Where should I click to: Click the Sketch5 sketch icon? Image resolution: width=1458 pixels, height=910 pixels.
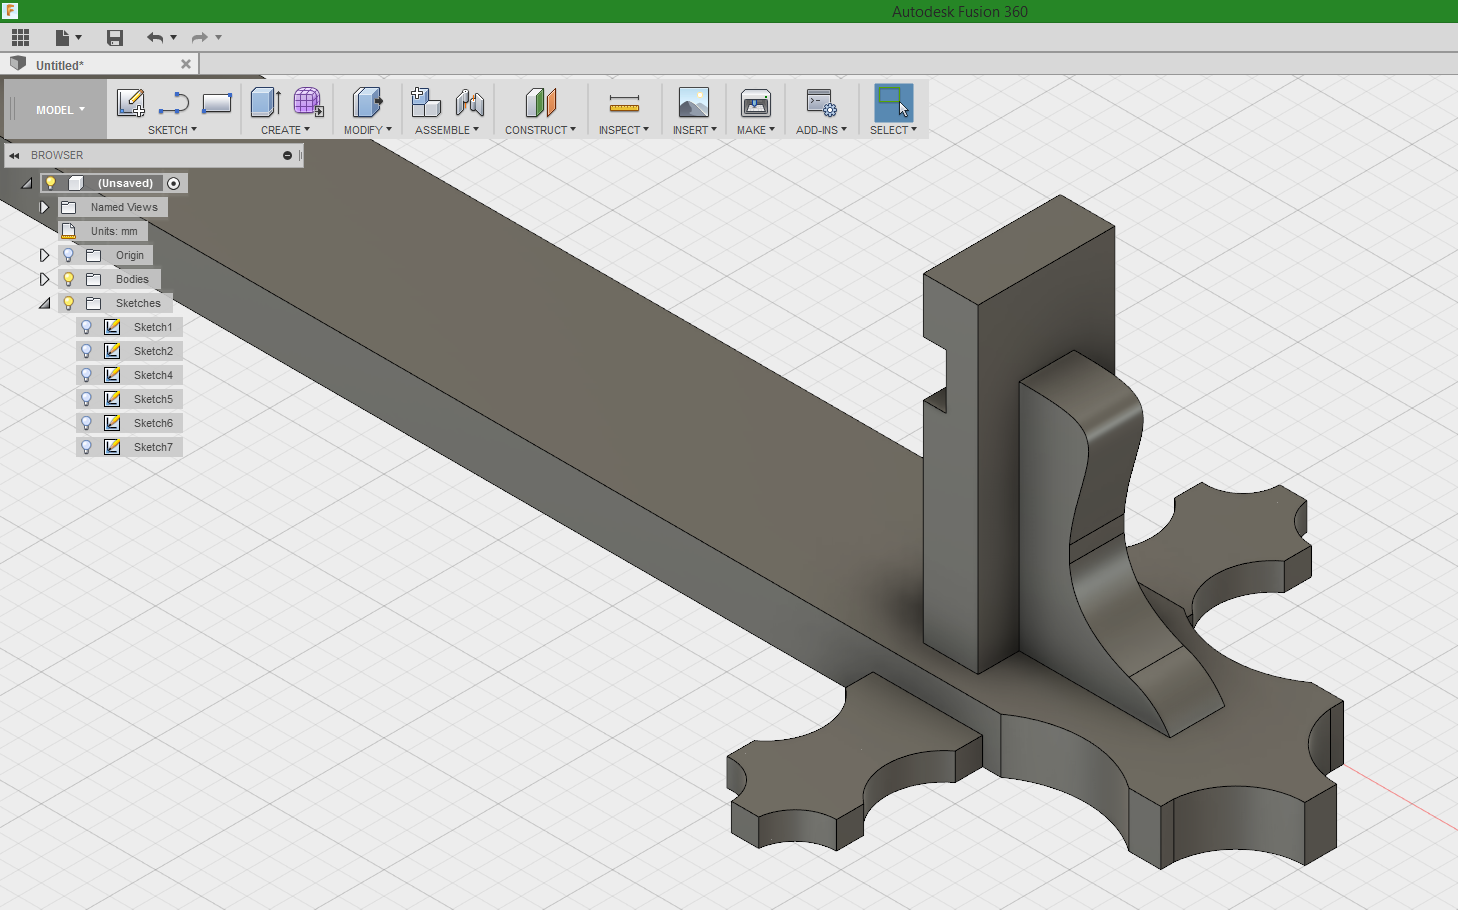(113, 399)
